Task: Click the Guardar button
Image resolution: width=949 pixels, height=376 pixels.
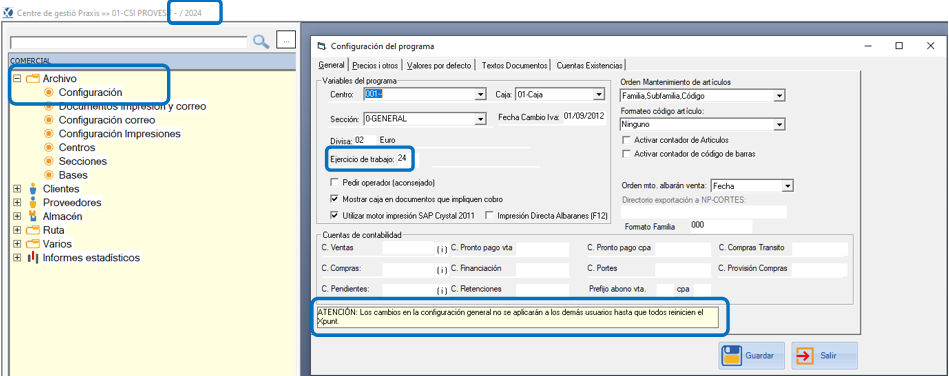Action: click(751, 355)
